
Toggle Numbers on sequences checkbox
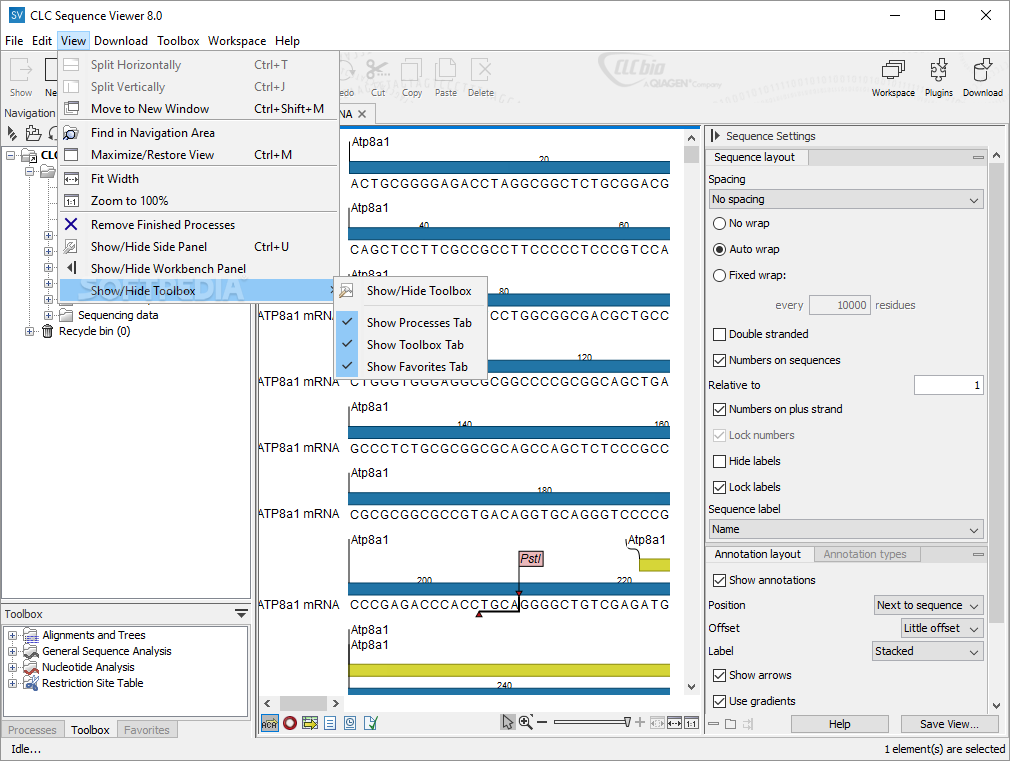719,360
